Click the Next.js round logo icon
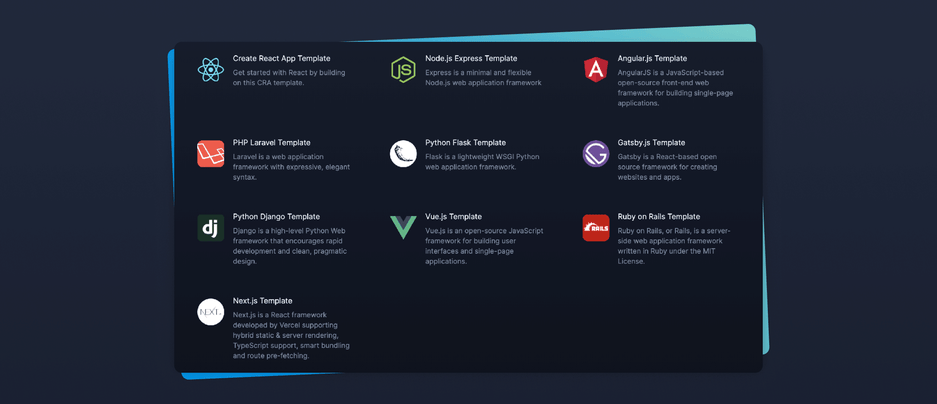This screenshot has width=937, height=404. pyautogui.click(x=210, y=312)
